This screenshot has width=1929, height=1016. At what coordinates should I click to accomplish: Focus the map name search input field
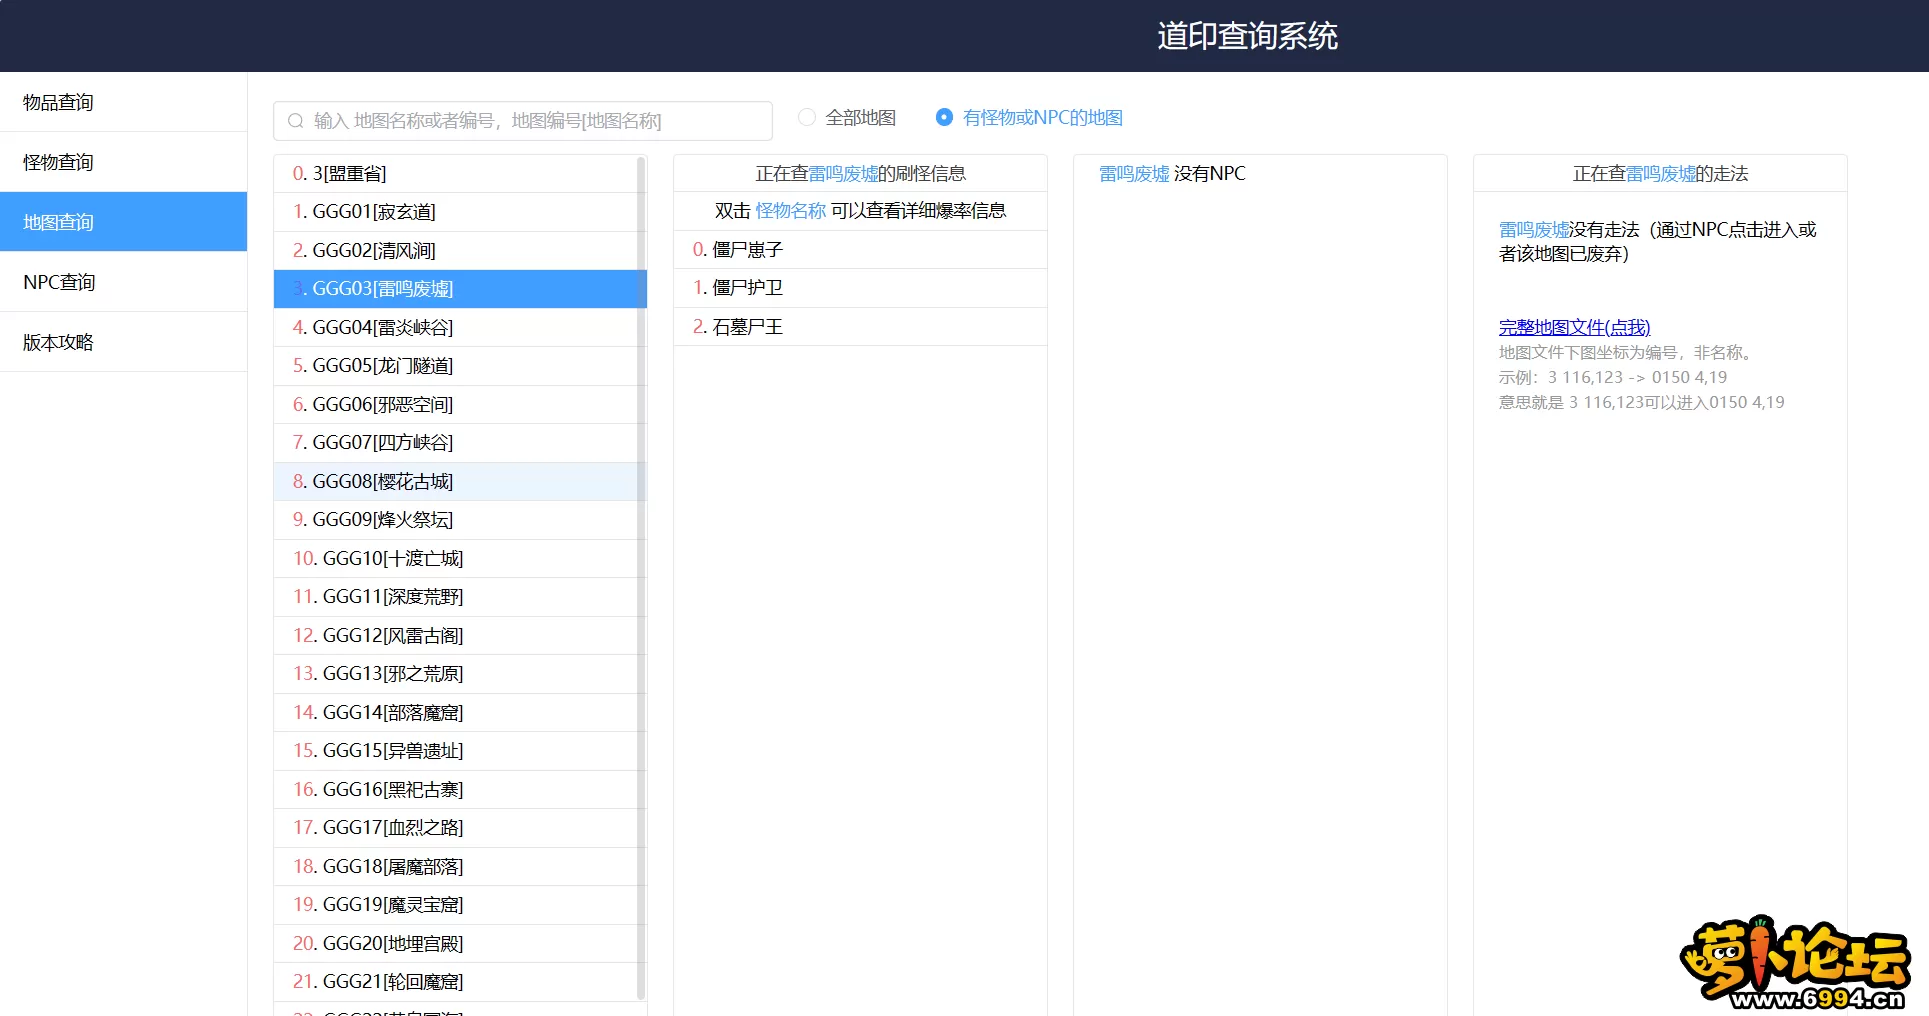(523, 121)
